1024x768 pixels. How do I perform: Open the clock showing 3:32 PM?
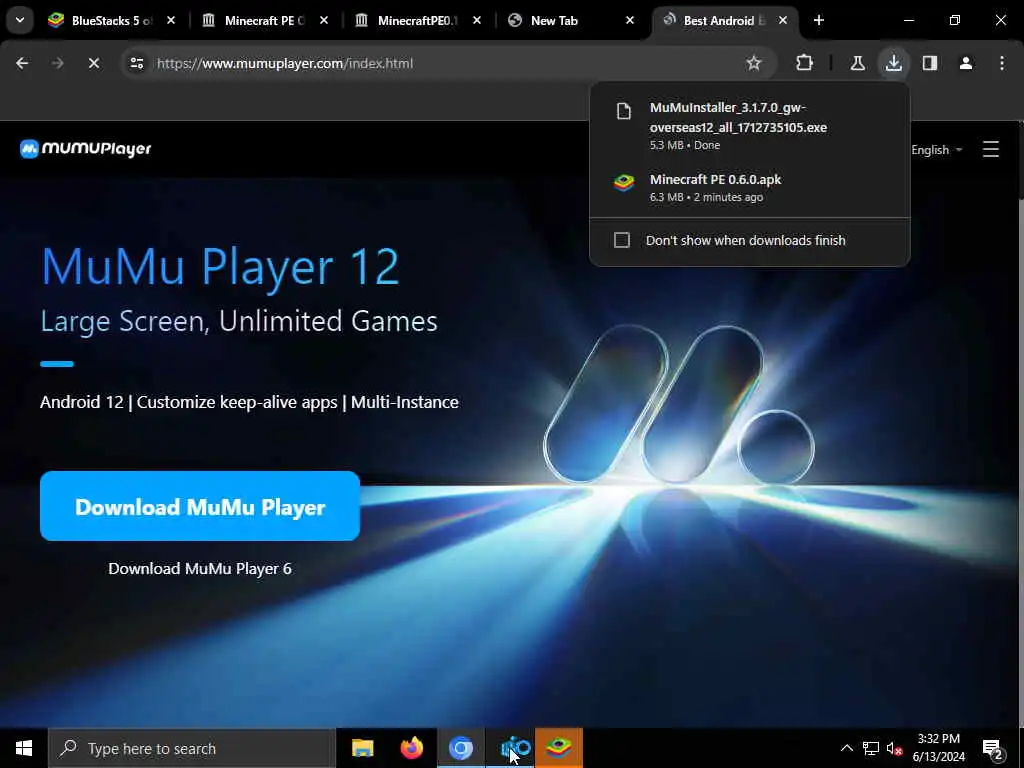coord(938,748)
